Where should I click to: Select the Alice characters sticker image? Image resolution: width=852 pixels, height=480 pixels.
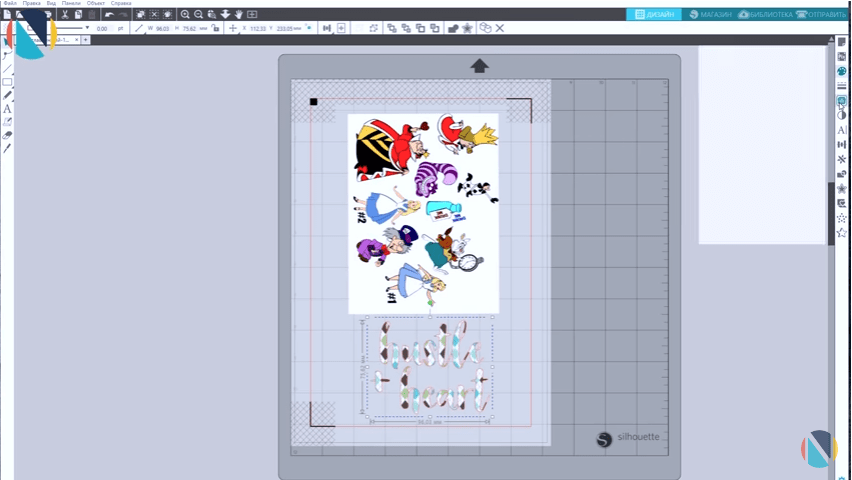click(423, 214)
